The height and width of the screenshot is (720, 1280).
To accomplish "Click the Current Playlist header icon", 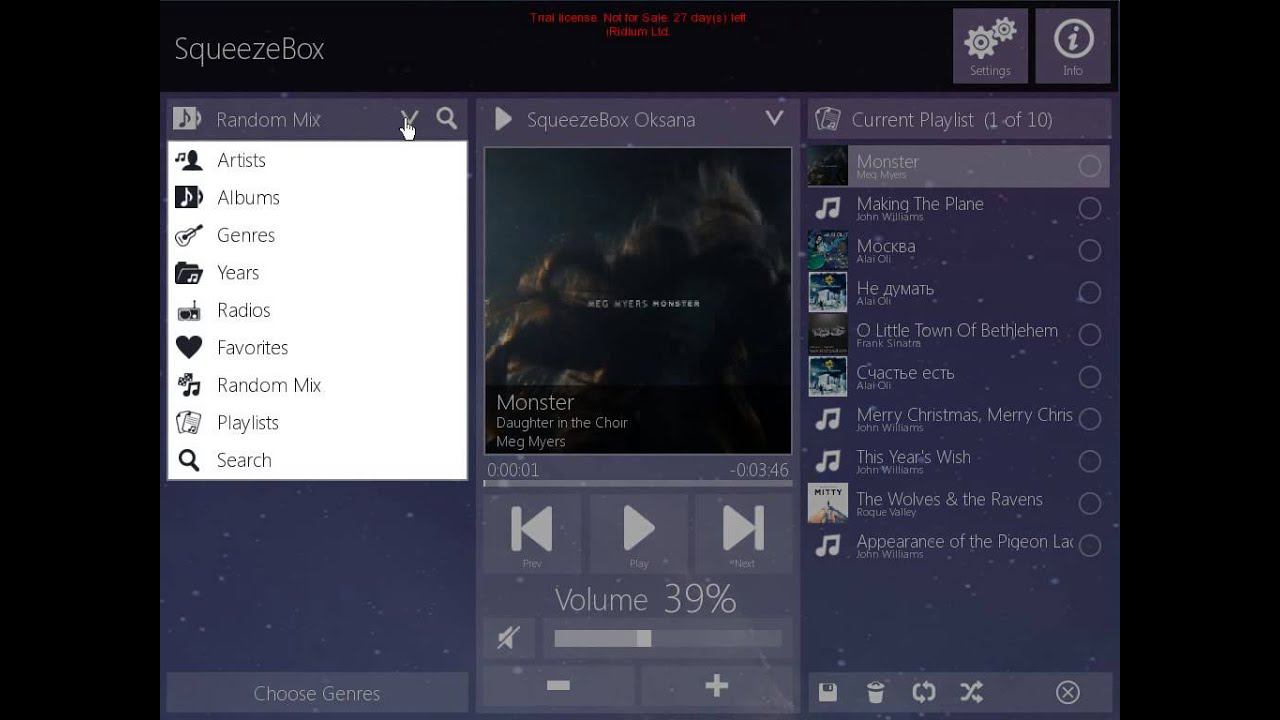I will (828, 119).
